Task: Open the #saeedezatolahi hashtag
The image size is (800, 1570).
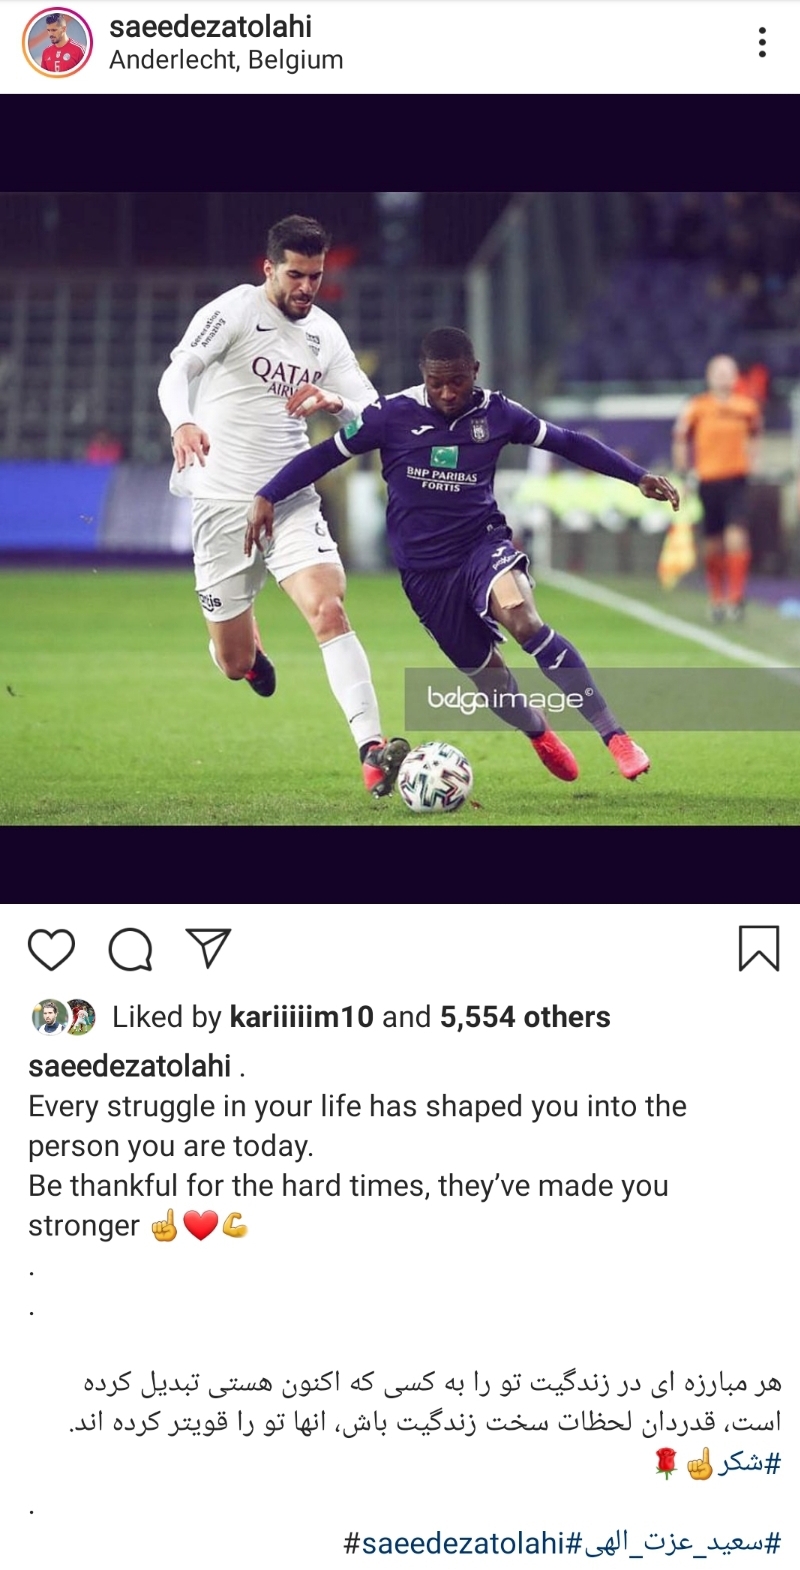Action: tap(456, 1543)
